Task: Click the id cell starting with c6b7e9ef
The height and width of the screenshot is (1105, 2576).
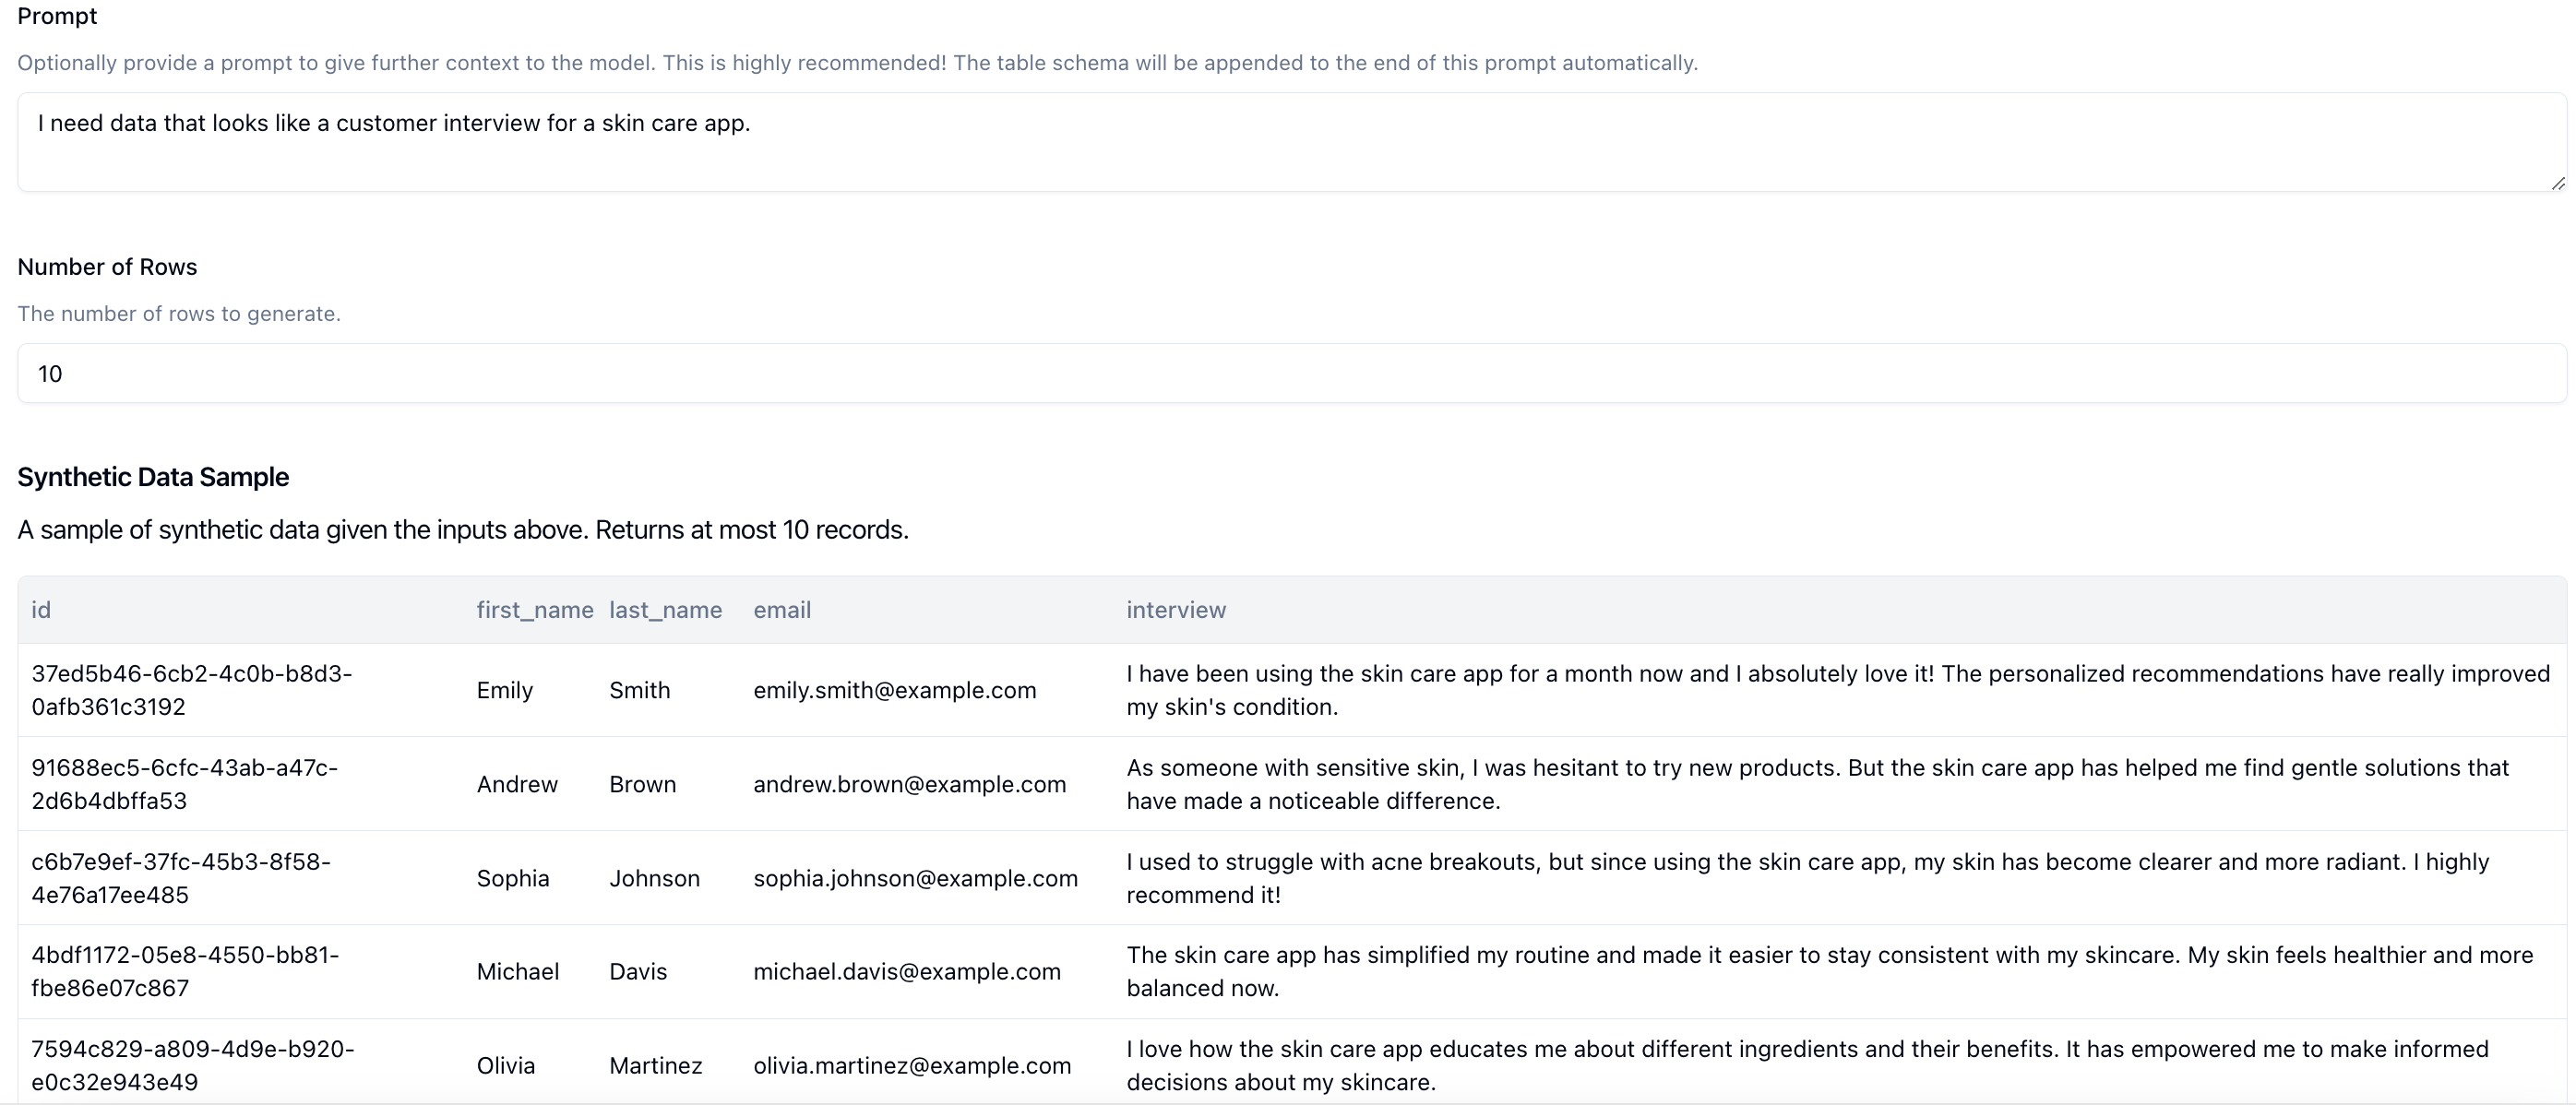Action: coord(181,878)
